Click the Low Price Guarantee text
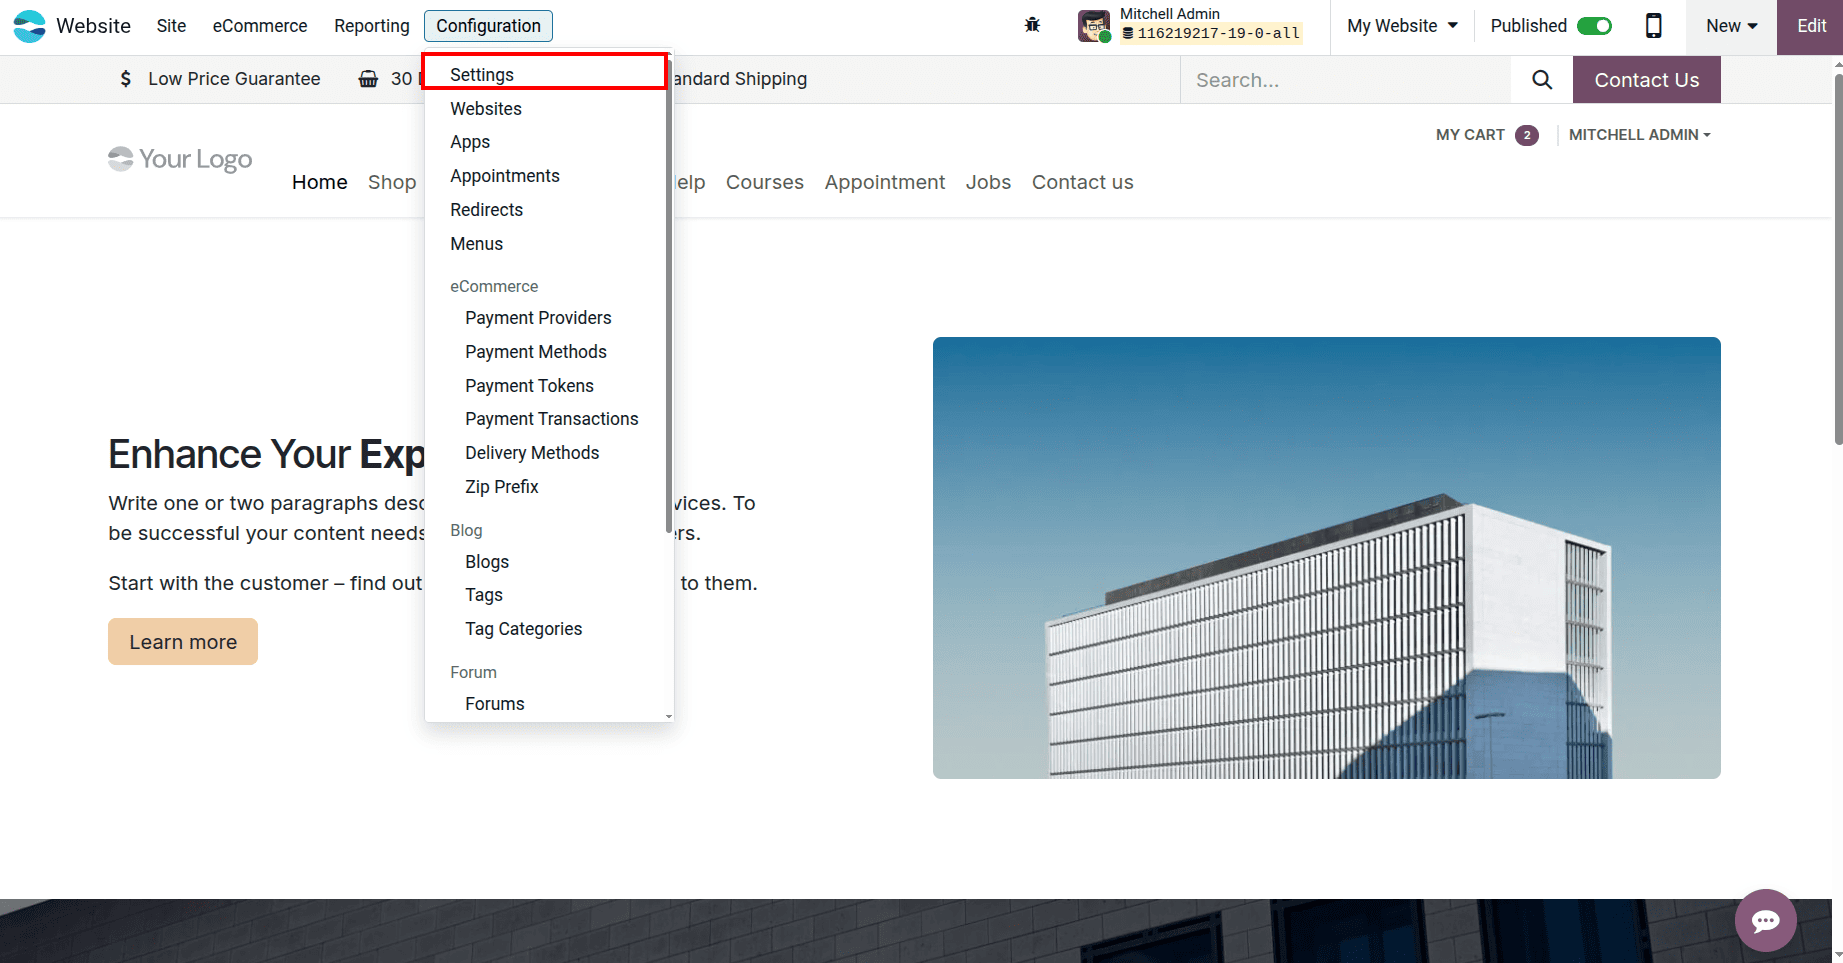Image resolution: width=1843 pixels, height=963 pixels. [234, 79]
